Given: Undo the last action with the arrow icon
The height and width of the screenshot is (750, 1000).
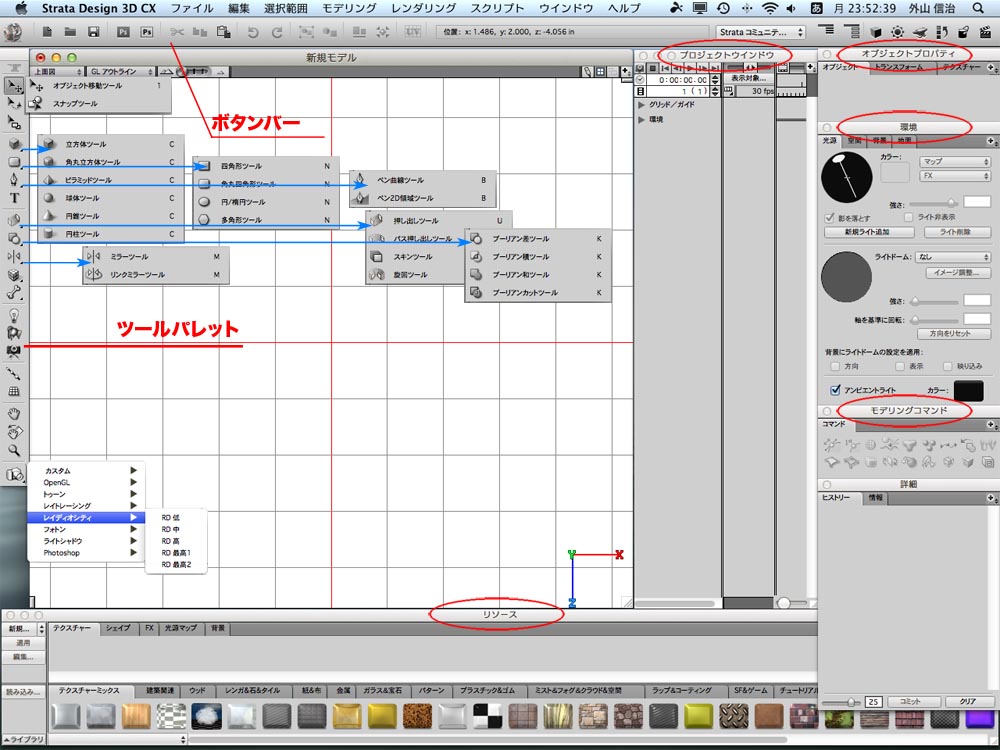Looking at the screenshot, I should pyautogui.click(x=253, y=32).
